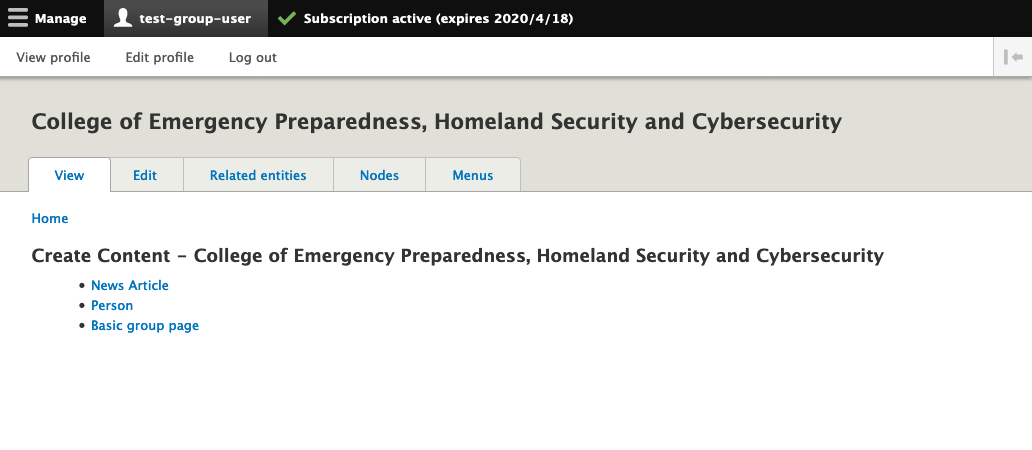Switch to the Edit tab
The height and width of the screenshot is (450, 1032).
point(145,175)
